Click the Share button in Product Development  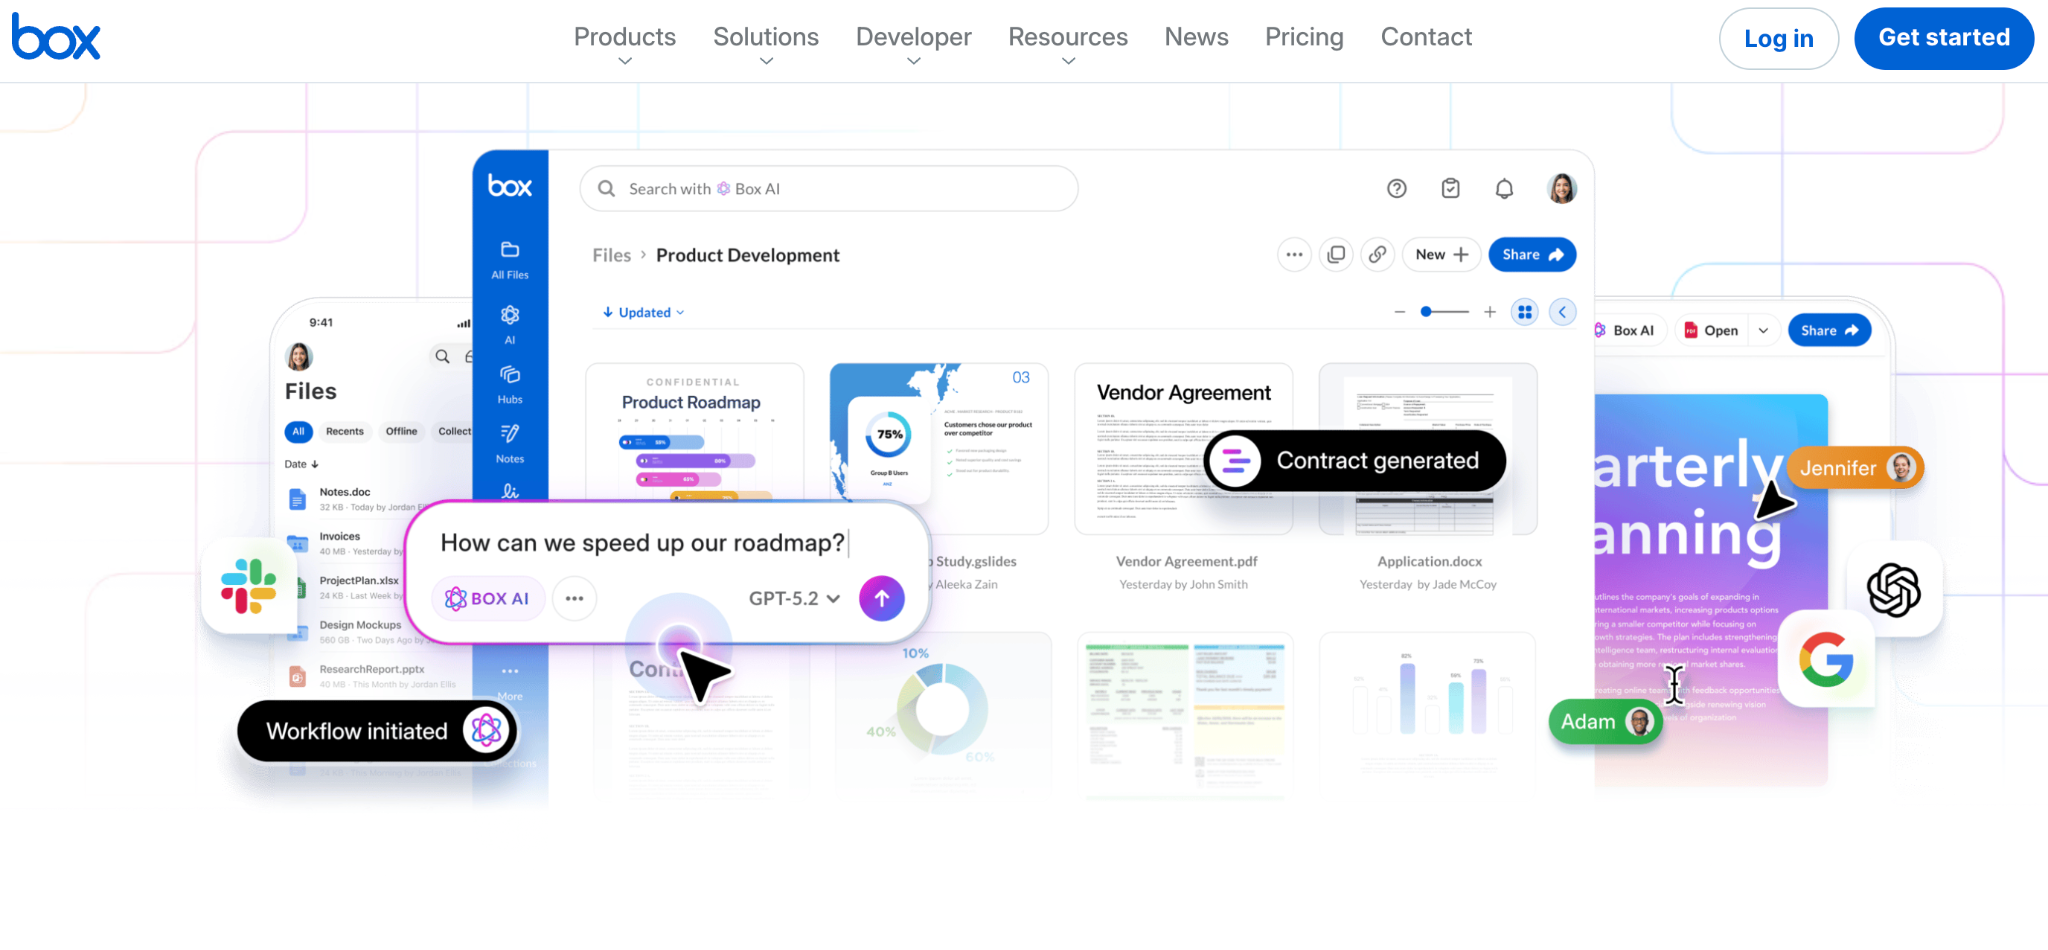pos(1532,255)
